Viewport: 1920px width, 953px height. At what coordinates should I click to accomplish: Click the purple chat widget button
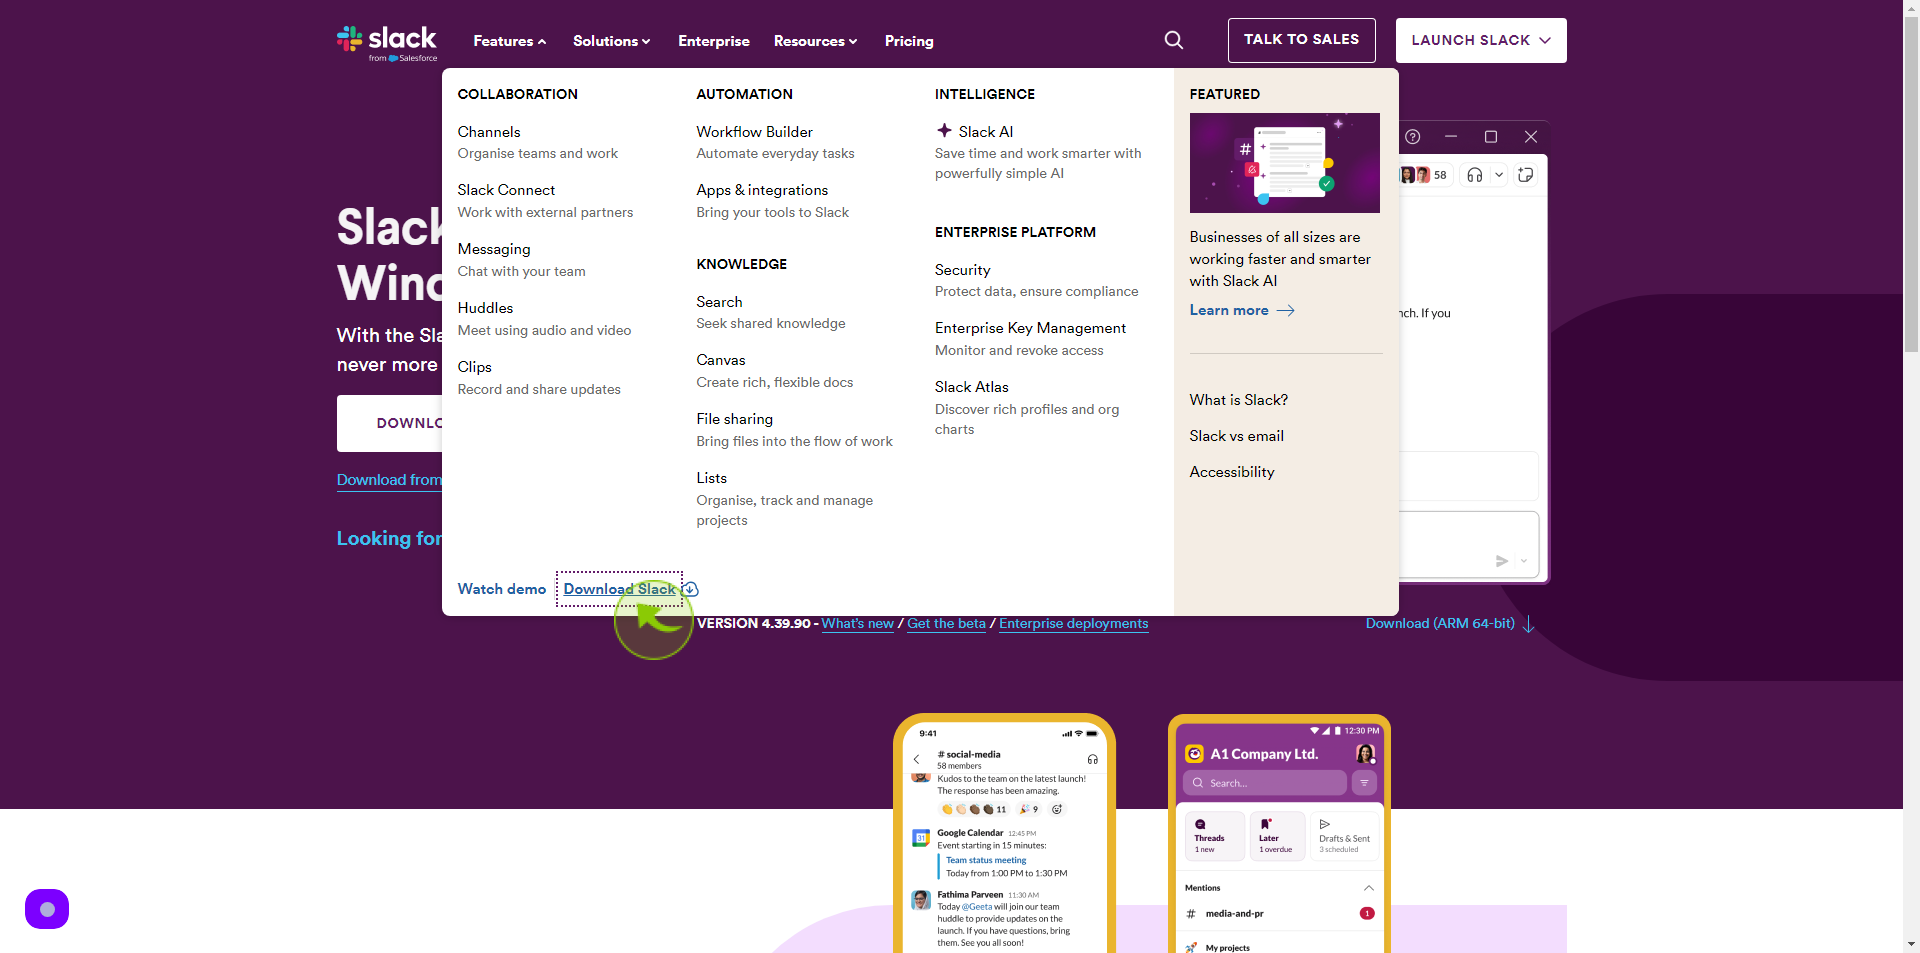click(x=47, y=909)
